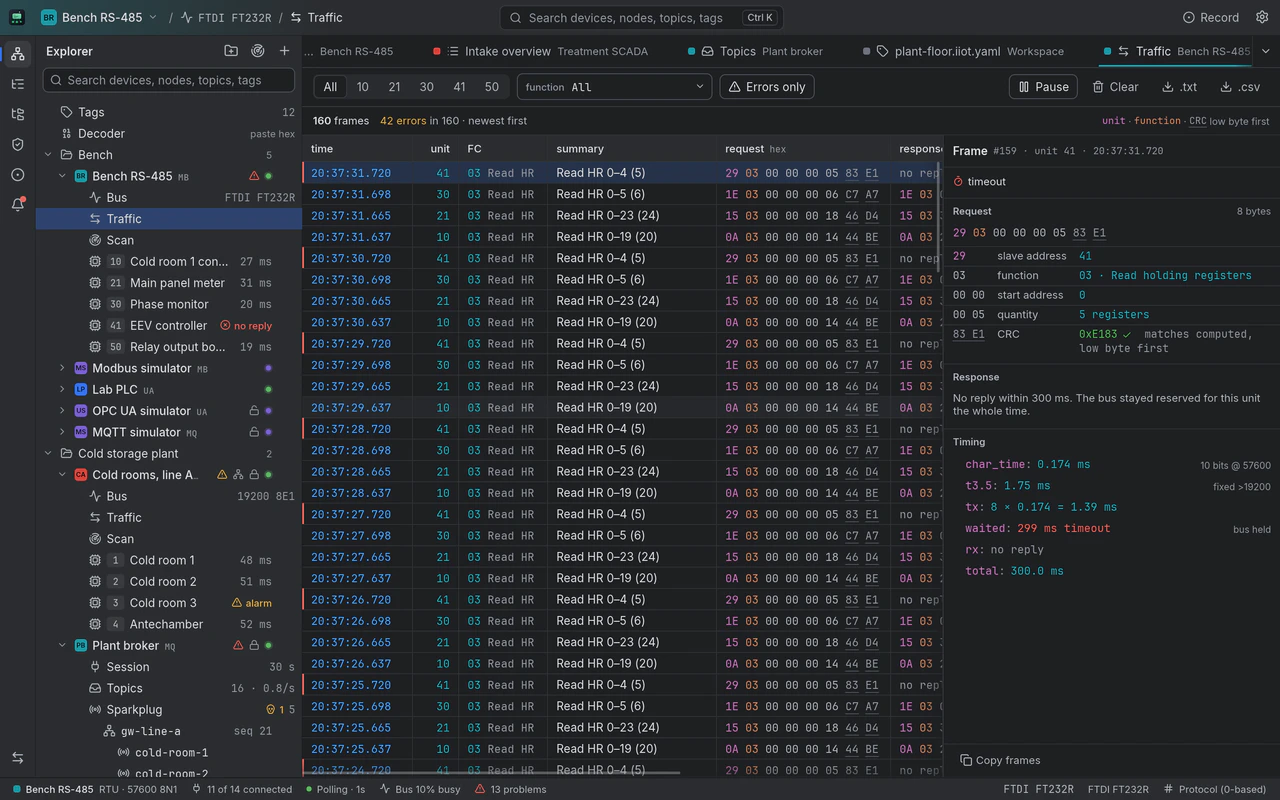
Task: Switch to the Intake overview tab
Action: coord(540,51)
